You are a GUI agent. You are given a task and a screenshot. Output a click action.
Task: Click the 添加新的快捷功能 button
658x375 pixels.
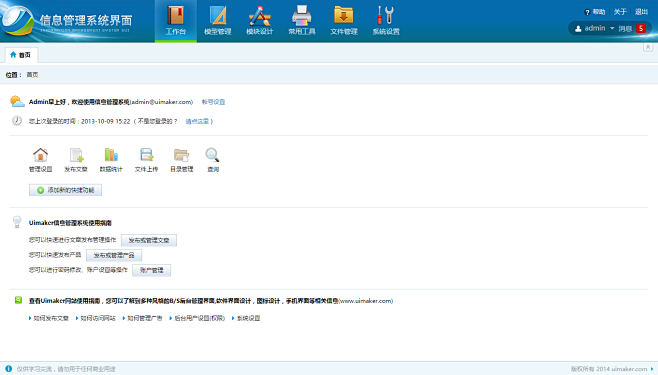[x=65, y=190]
